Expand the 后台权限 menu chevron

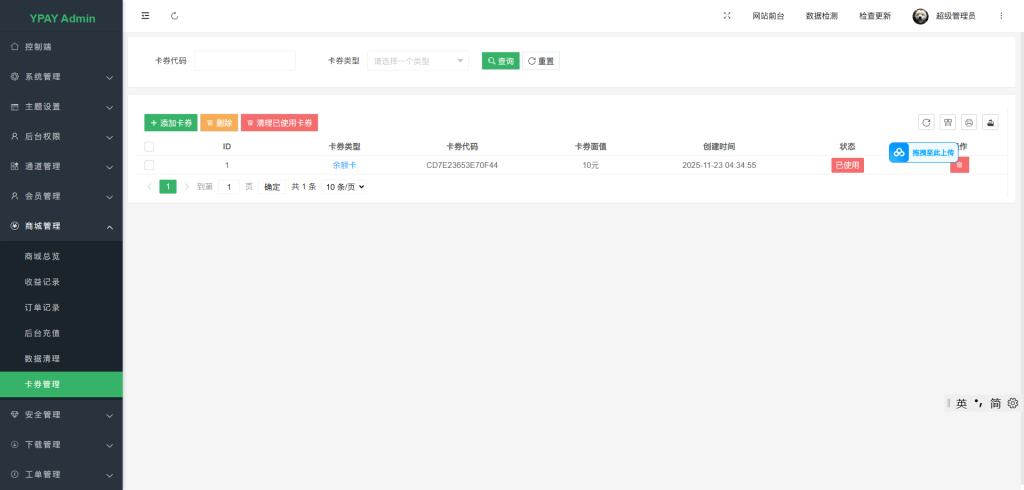click(110, 138)
